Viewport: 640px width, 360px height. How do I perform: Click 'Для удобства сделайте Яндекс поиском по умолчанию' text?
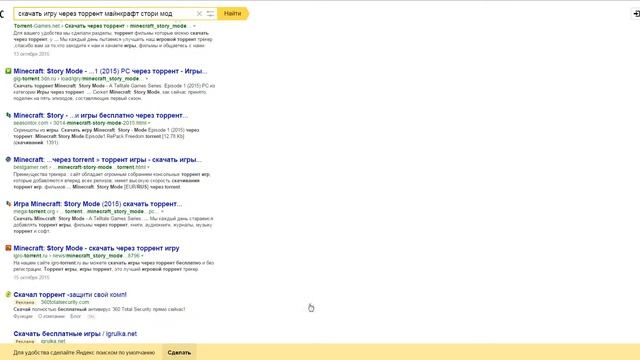(84, 352)
